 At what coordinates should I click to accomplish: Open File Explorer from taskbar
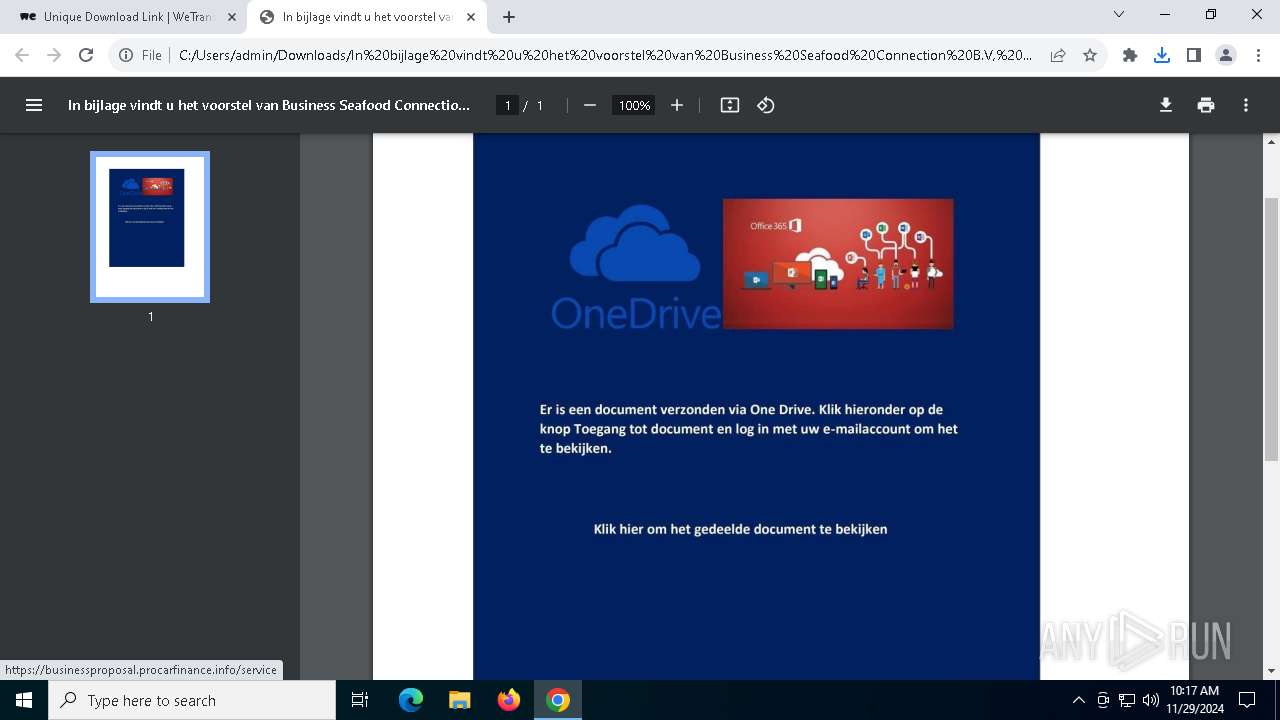(x=460, y=700)
